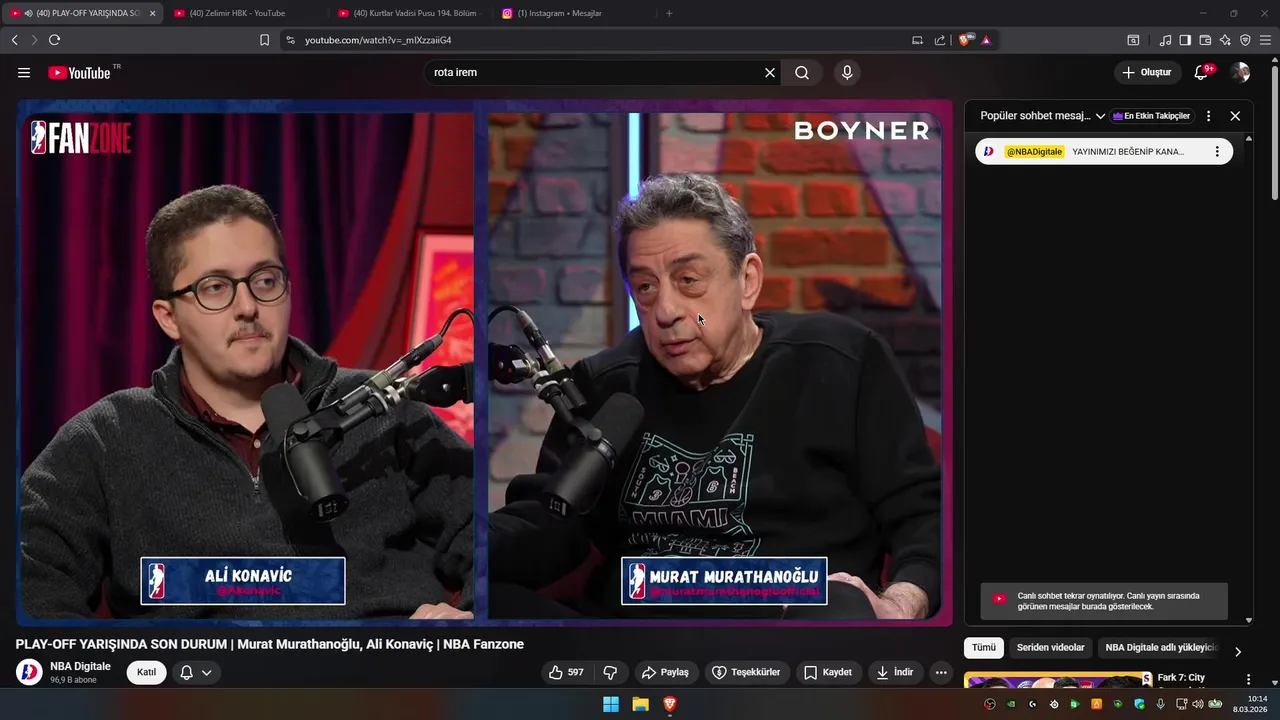1280x720 pixels.
Task: Show next filter chips arrow
Action: click(1238, 651)
